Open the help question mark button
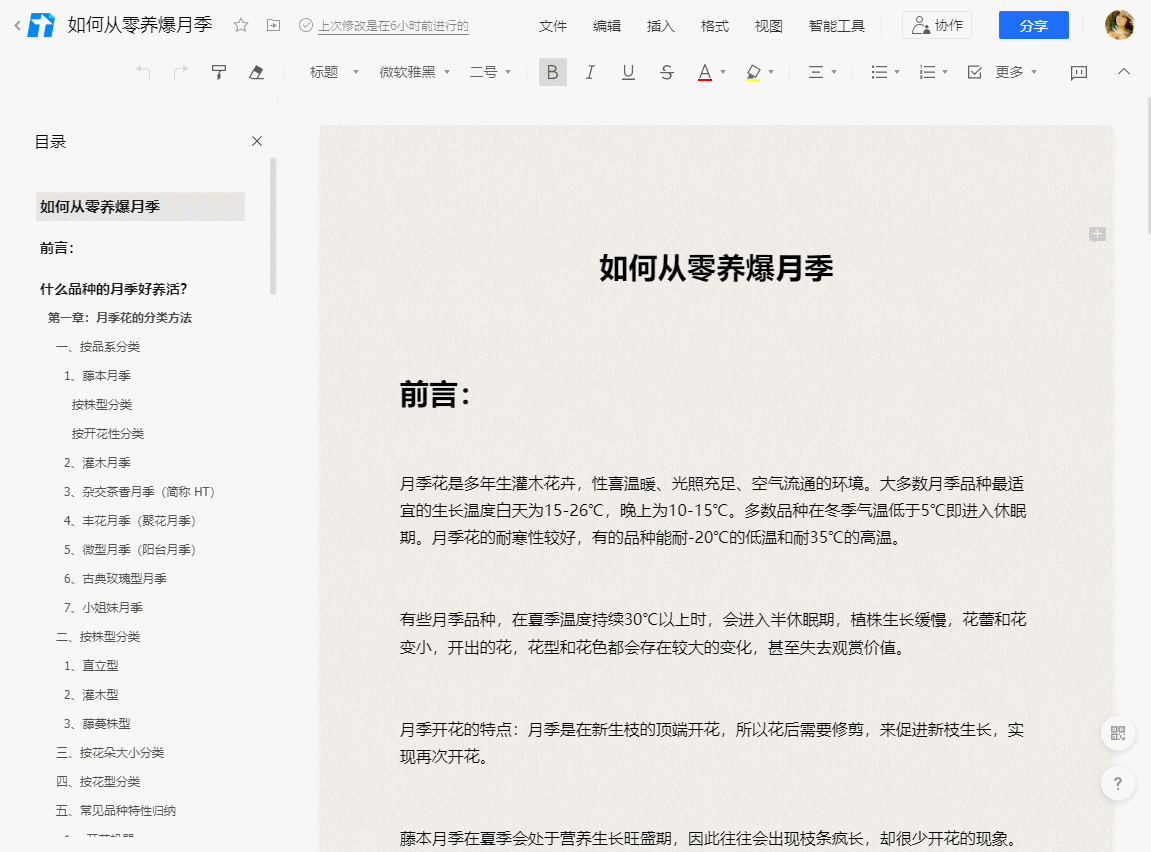 pyautogui.click(x=1117, y=783)
